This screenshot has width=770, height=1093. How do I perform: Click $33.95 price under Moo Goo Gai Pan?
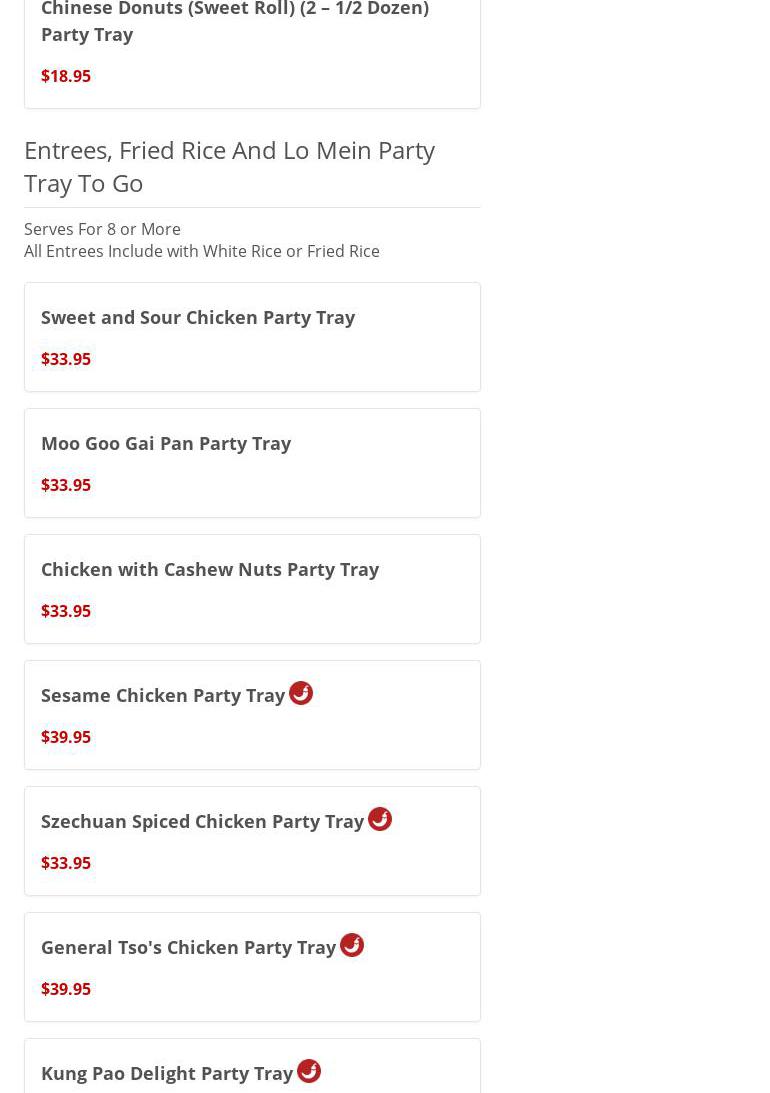pos(66,485)
